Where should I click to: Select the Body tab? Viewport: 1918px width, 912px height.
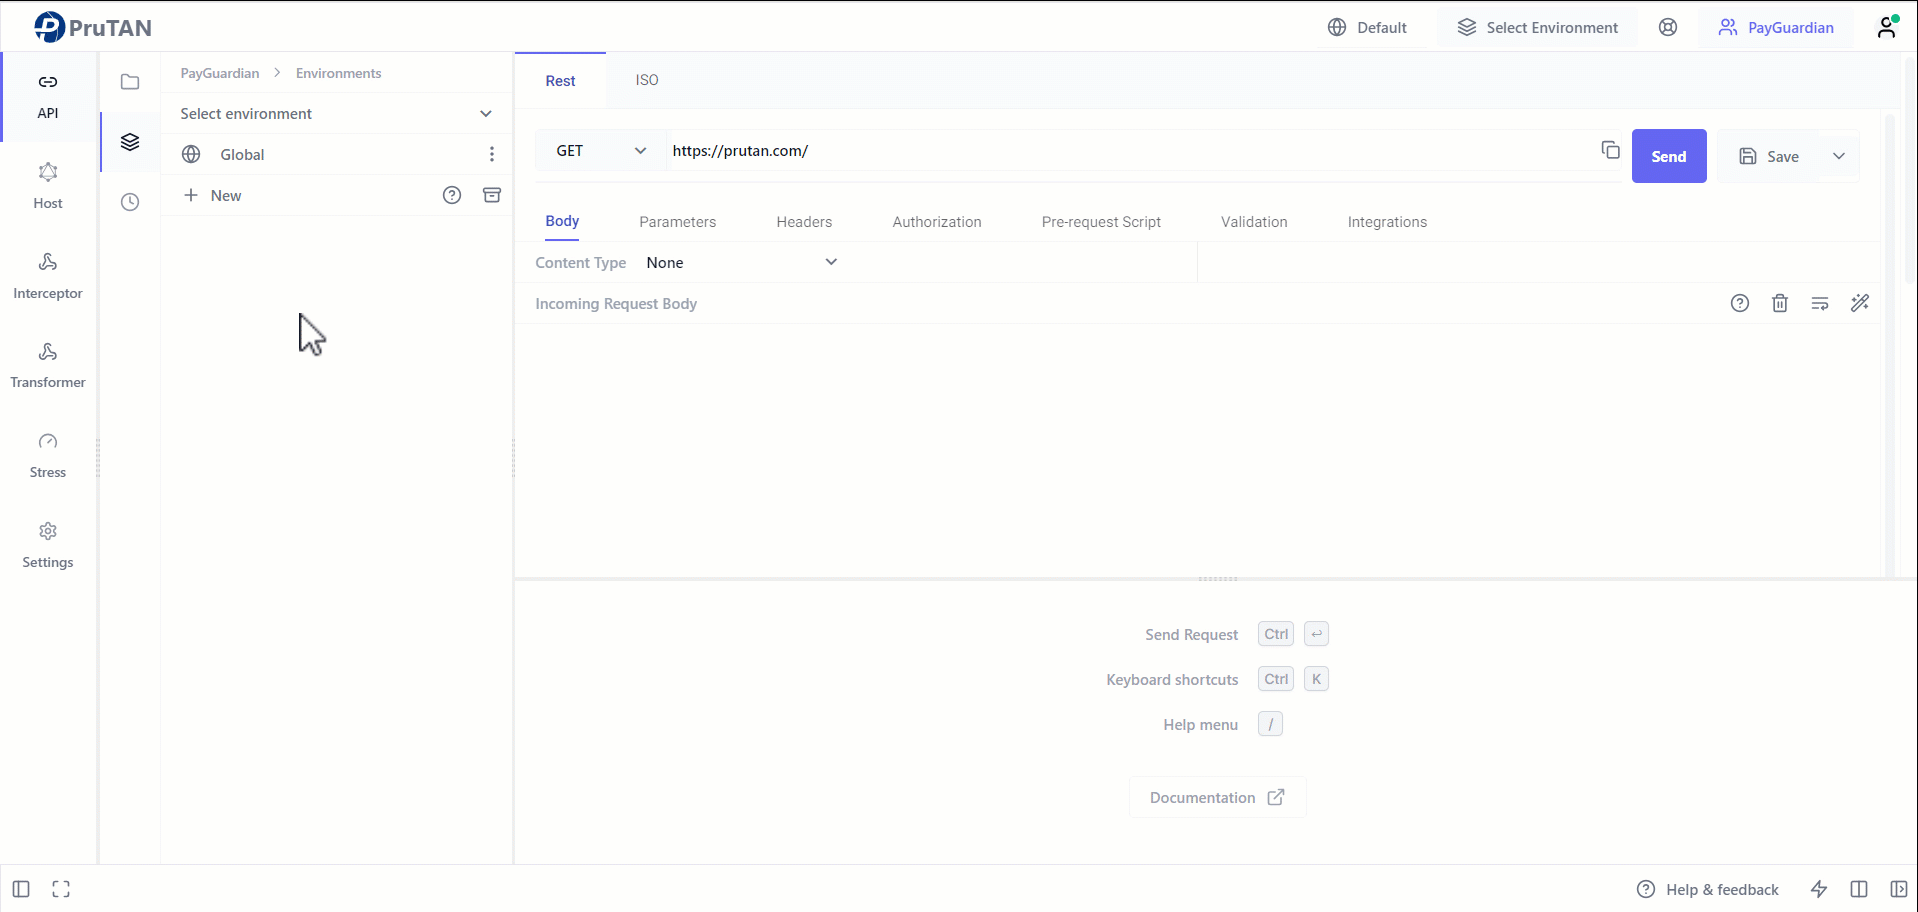coord(562,221)
